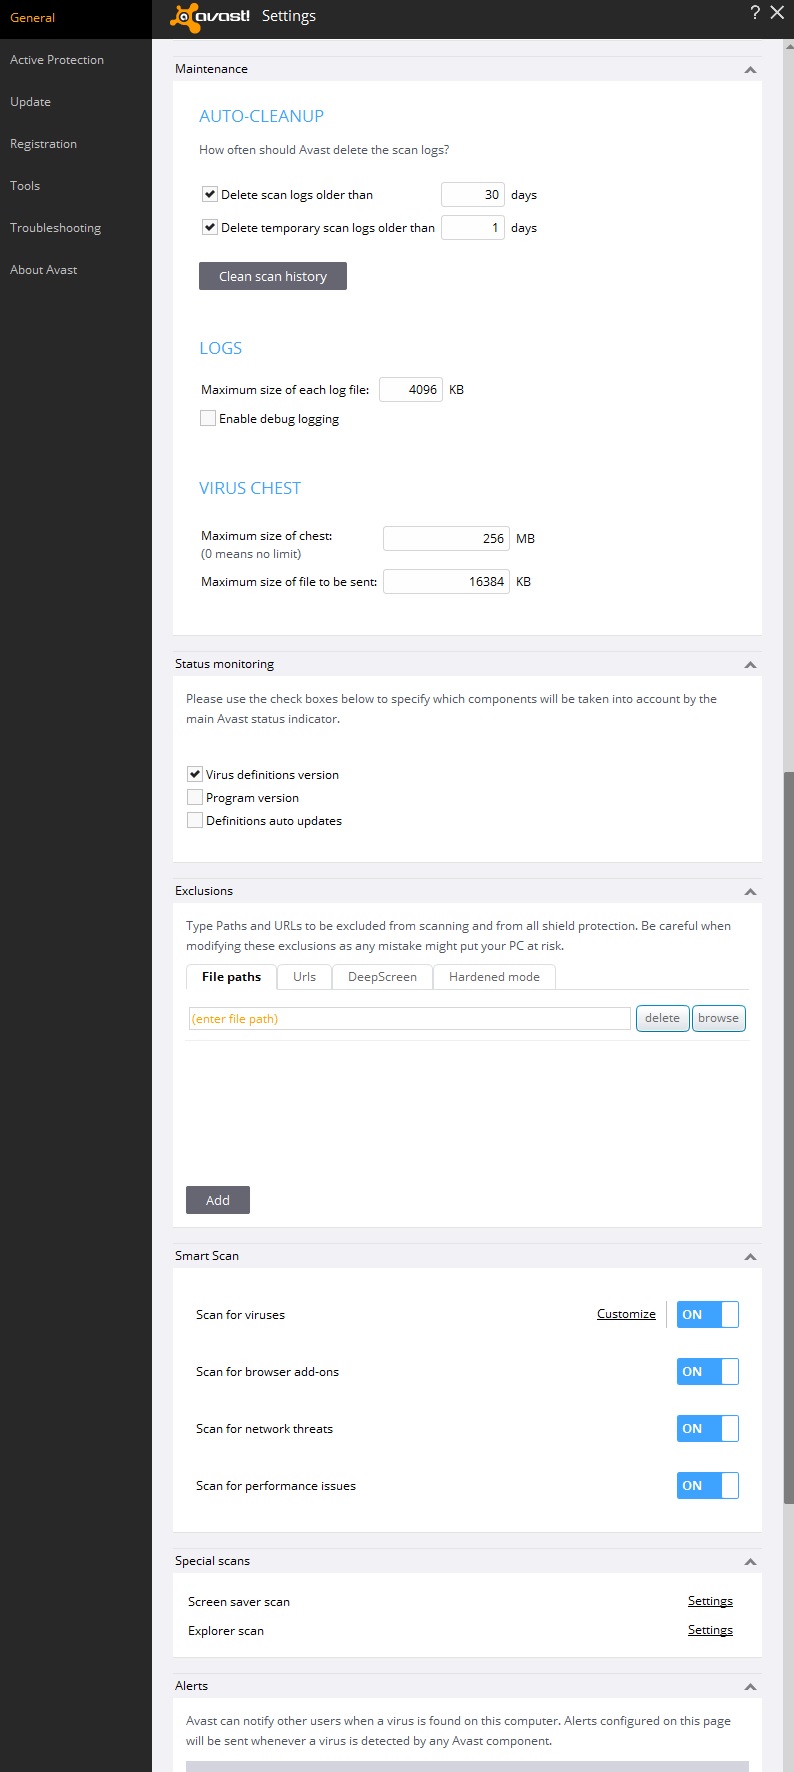This screenshot has width=794, height=1772.
Task: Open help via the question mark icon
Action: coord(755,13)
